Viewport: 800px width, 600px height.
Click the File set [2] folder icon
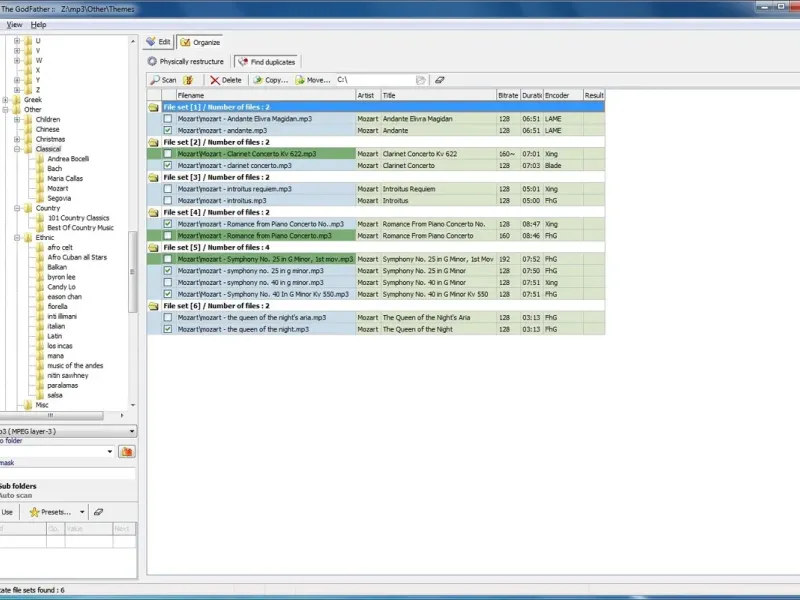point(154,142)
